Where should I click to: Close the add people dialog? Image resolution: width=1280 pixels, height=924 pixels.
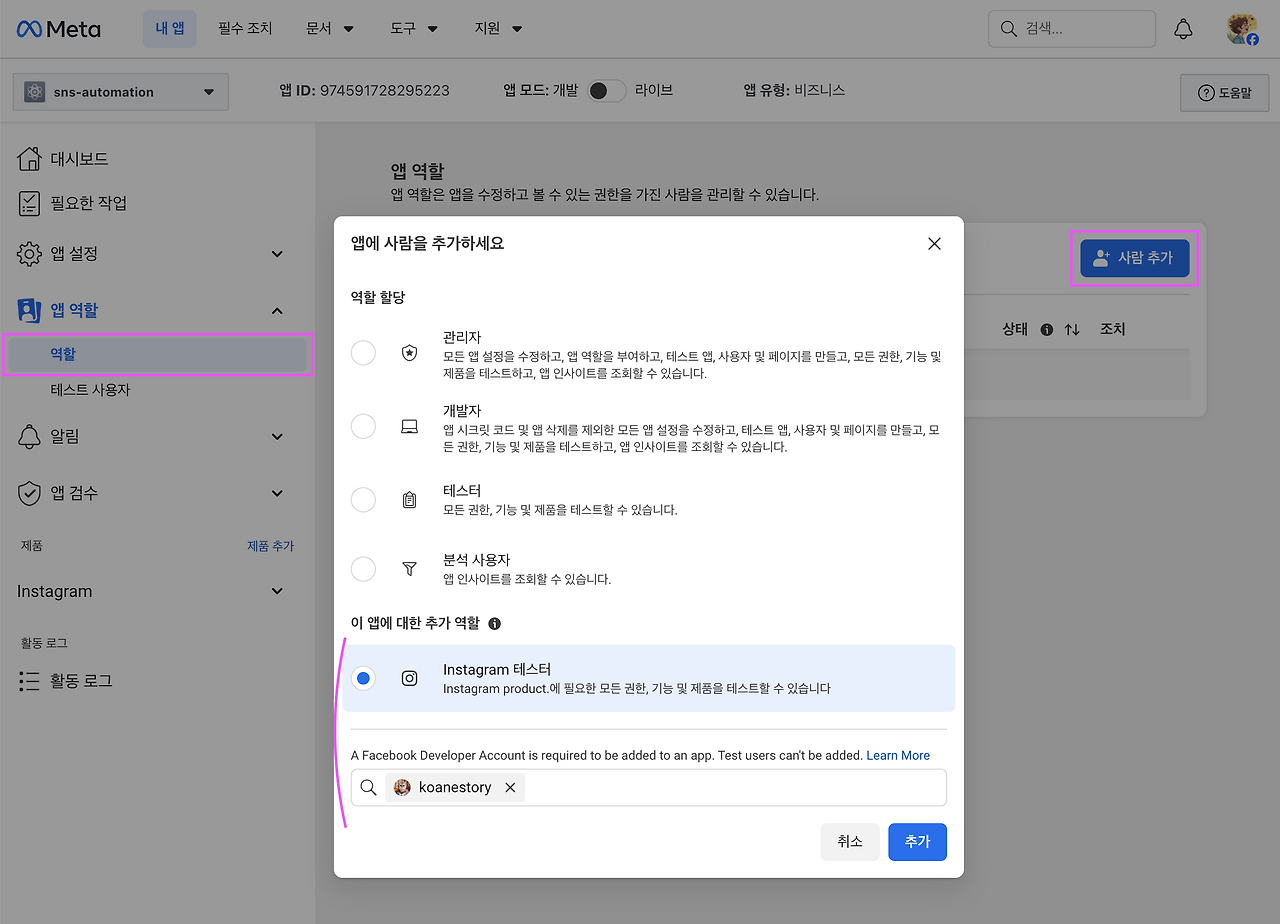tap(934, 244)
